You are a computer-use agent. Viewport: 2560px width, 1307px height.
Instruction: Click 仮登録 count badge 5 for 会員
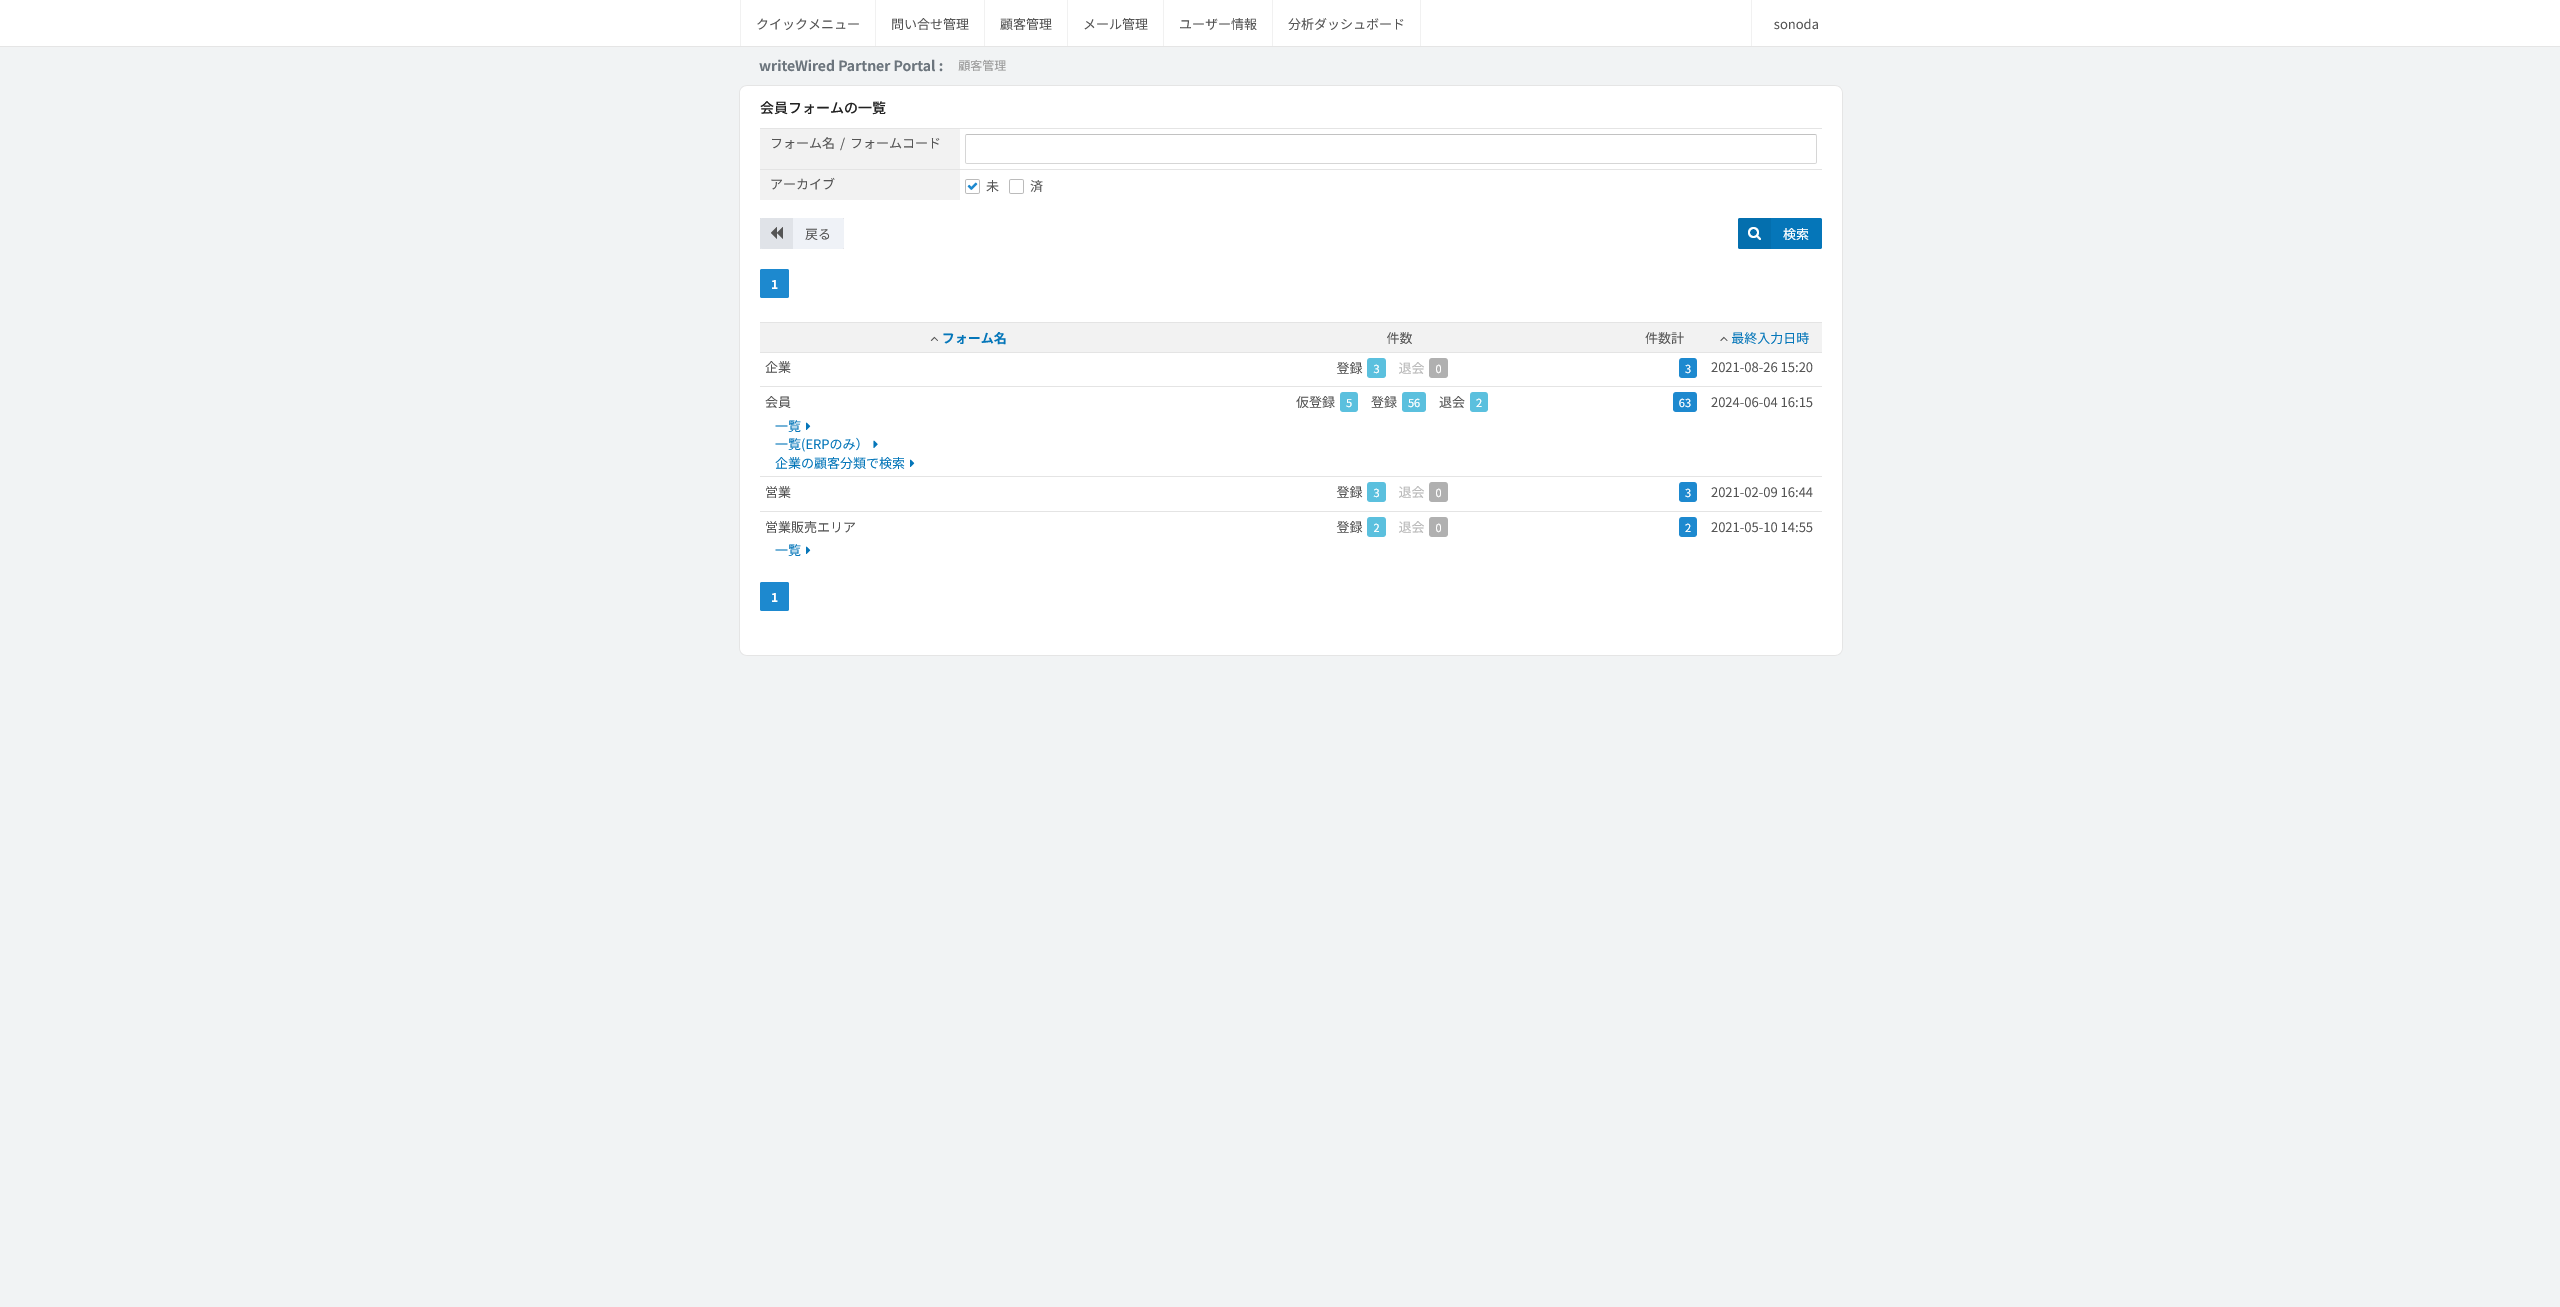tap(1348, 402)
